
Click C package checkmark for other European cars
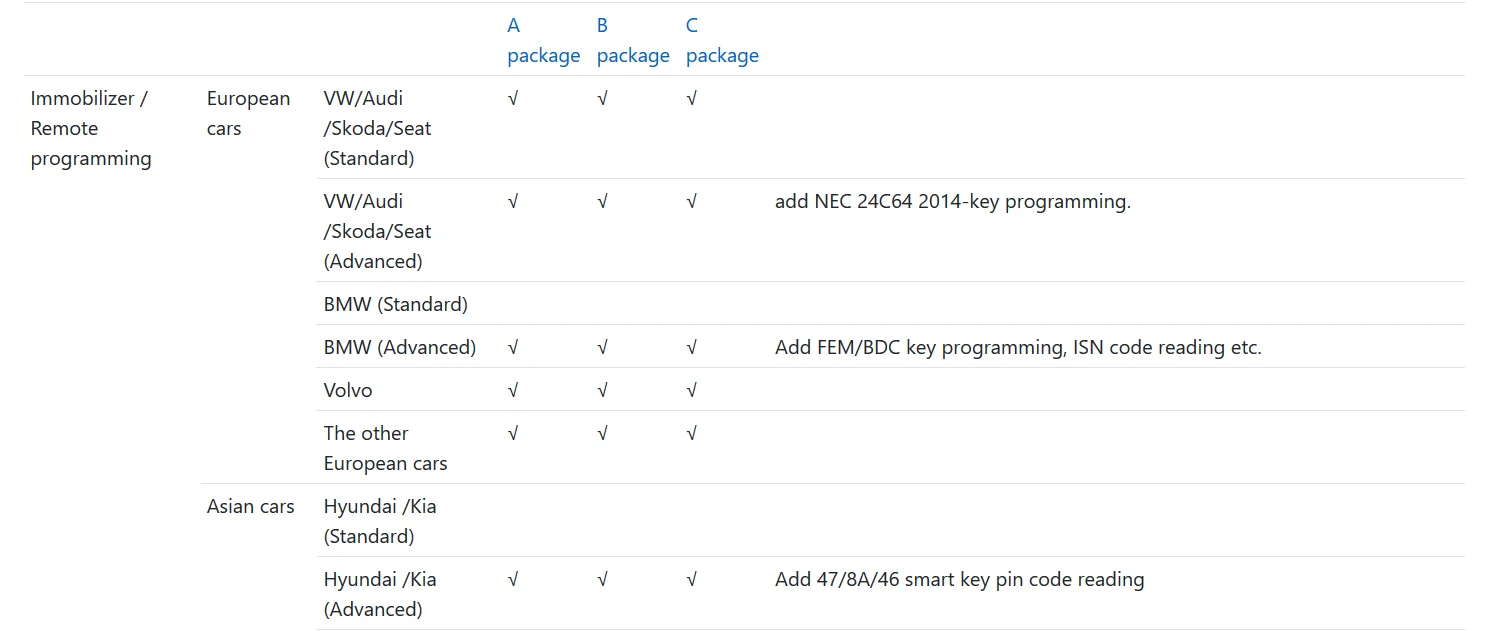[x=691, y=434]
